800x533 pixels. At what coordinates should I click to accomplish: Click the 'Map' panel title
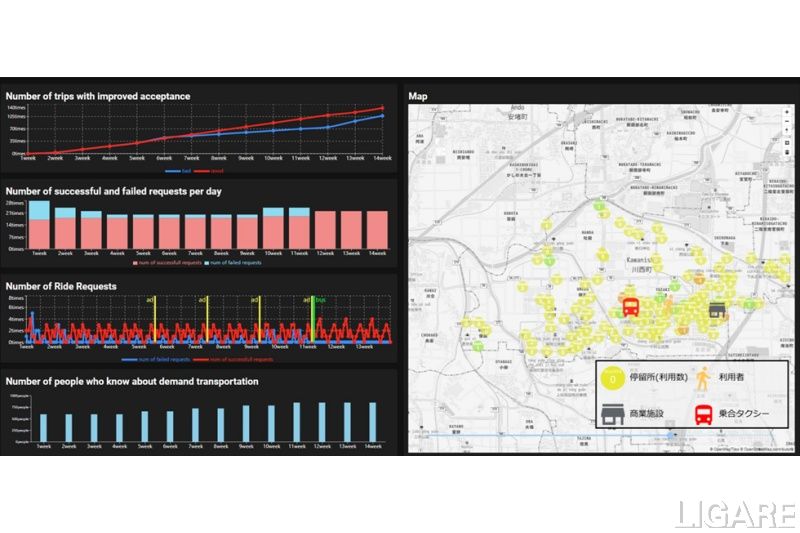tap(418, 96)
